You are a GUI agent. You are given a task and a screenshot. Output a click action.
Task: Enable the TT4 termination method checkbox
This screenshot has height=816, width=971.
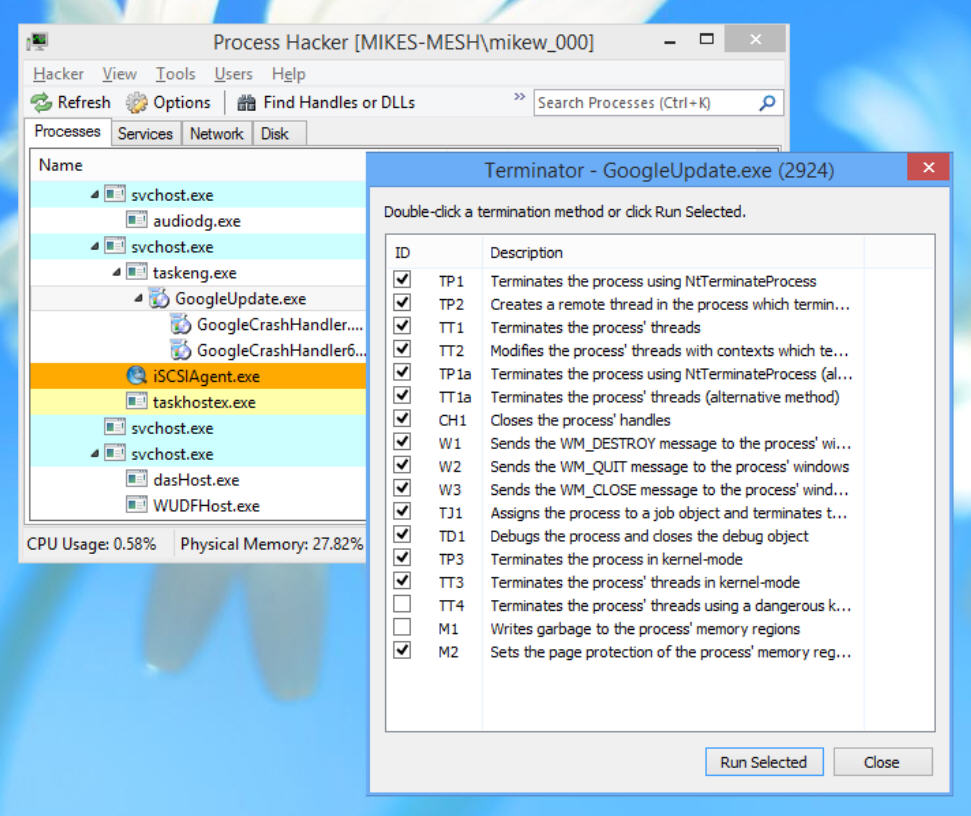click(403, 603)
